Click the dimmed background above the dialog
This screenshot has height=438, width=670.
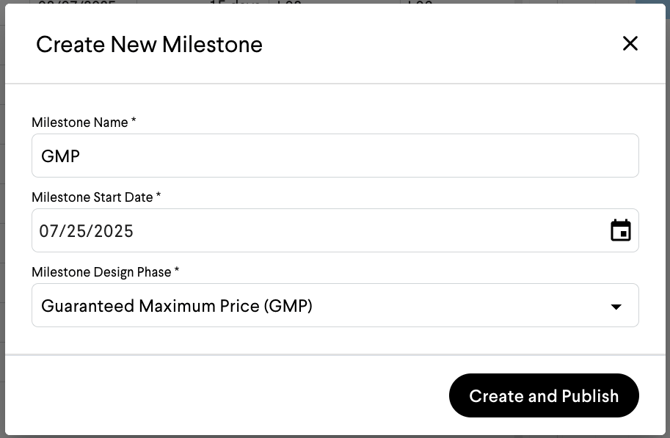click(x=300, y=2)
